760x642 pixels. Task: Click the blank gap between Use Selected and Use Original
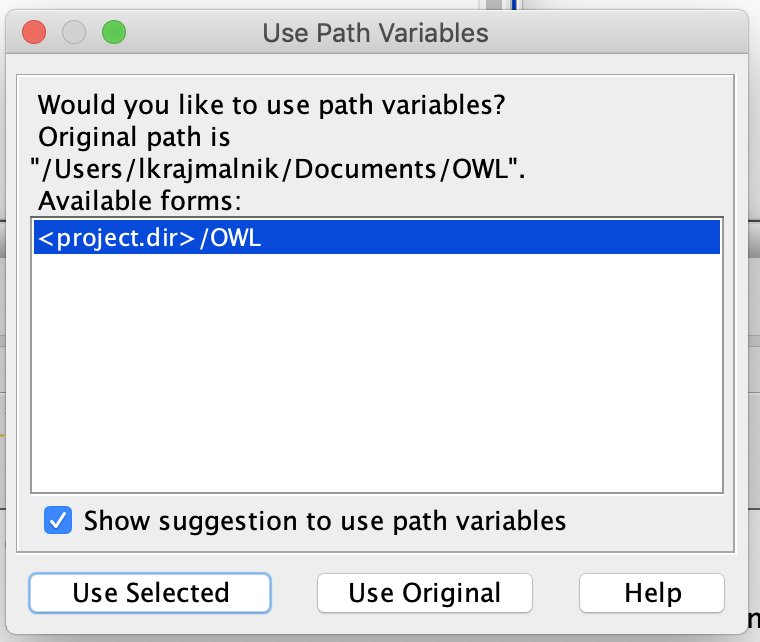click(x=294, y=593)
